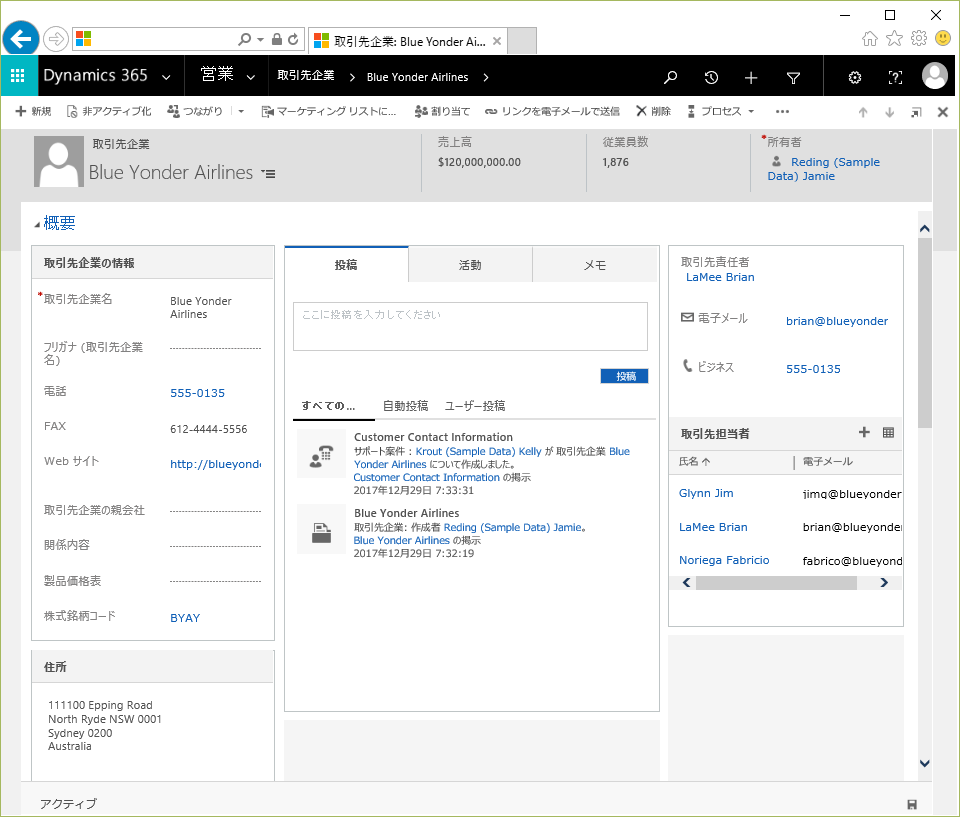This screenshot has height=817, width=960.
Task: Click owner Reding (Sample Data) Jamie link
Action: (x=823, y=169)
